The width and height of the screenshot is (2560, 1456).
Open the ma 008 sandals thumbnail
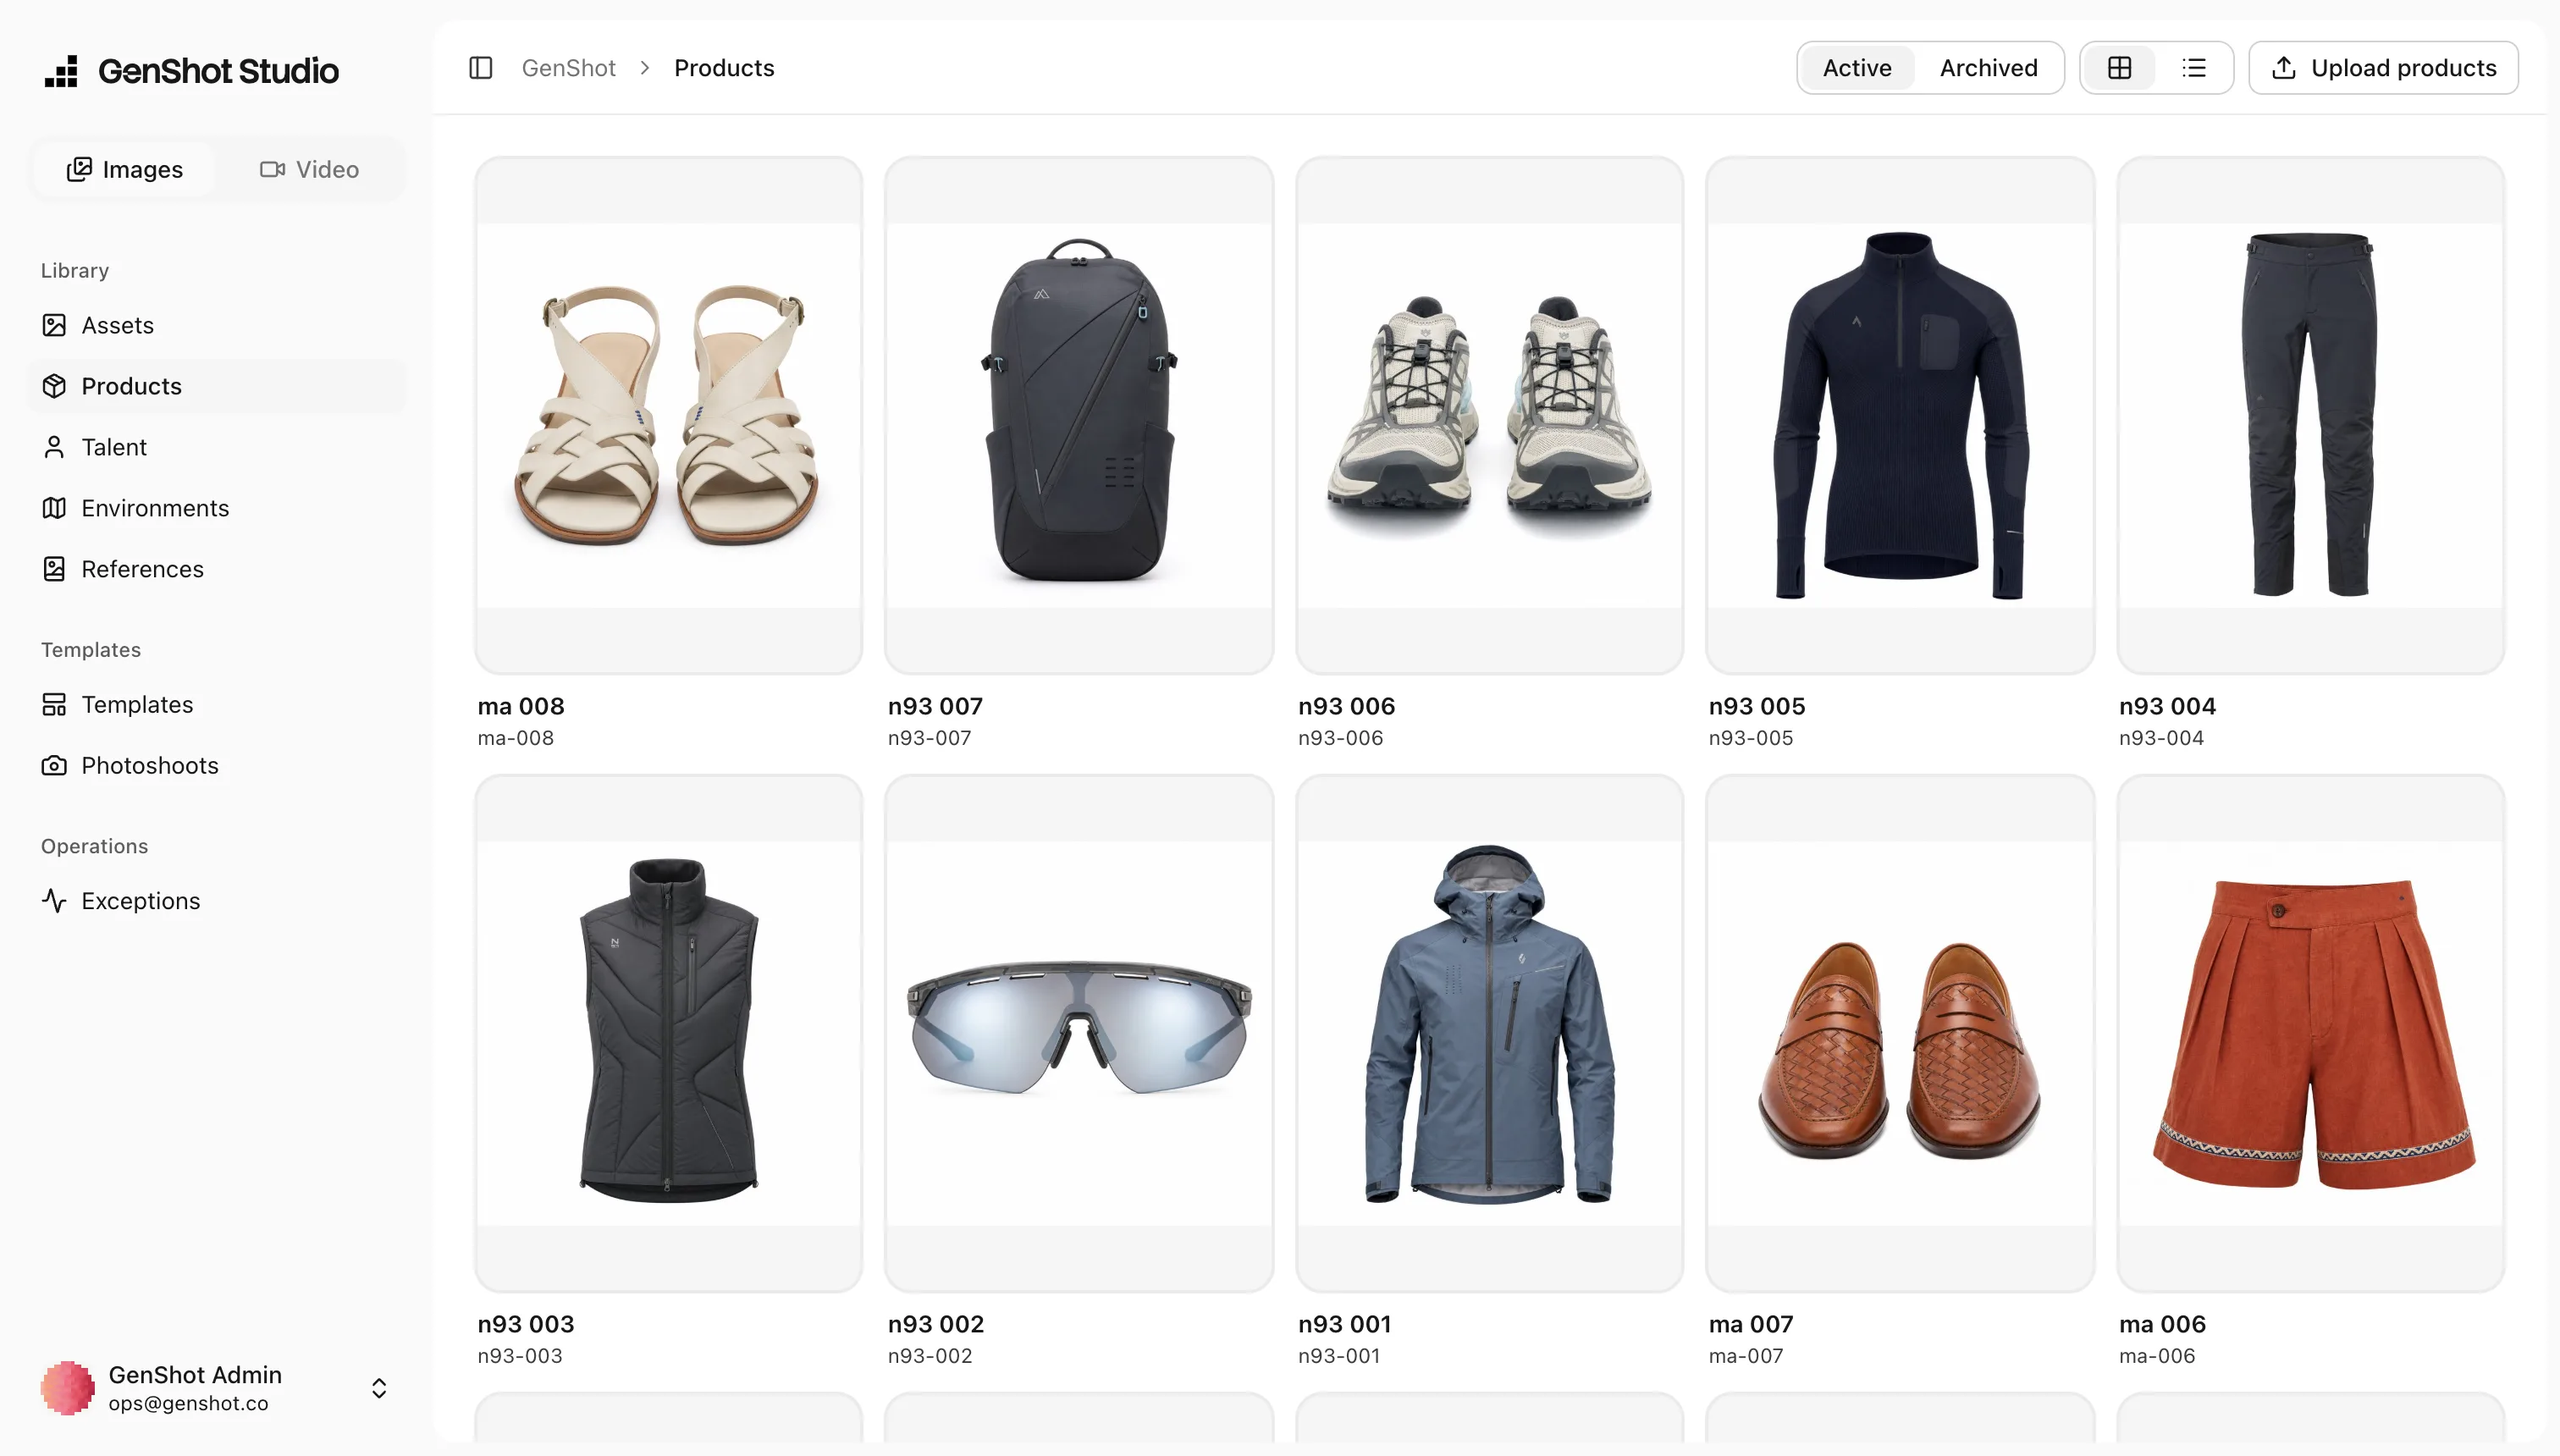668,415
